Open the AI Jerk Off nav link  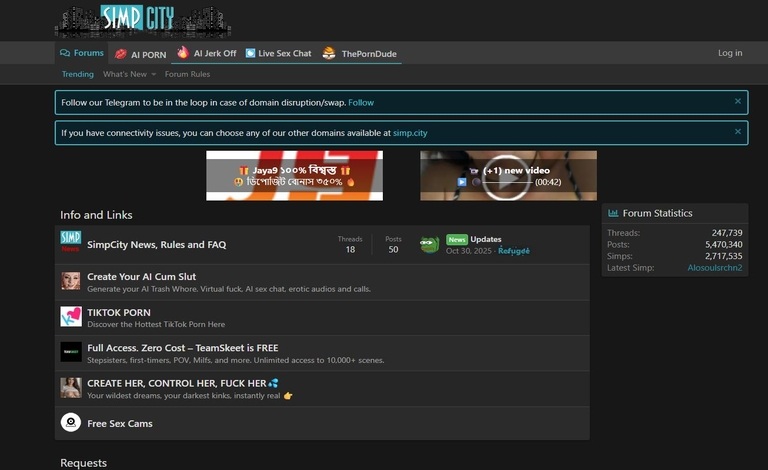215,53
